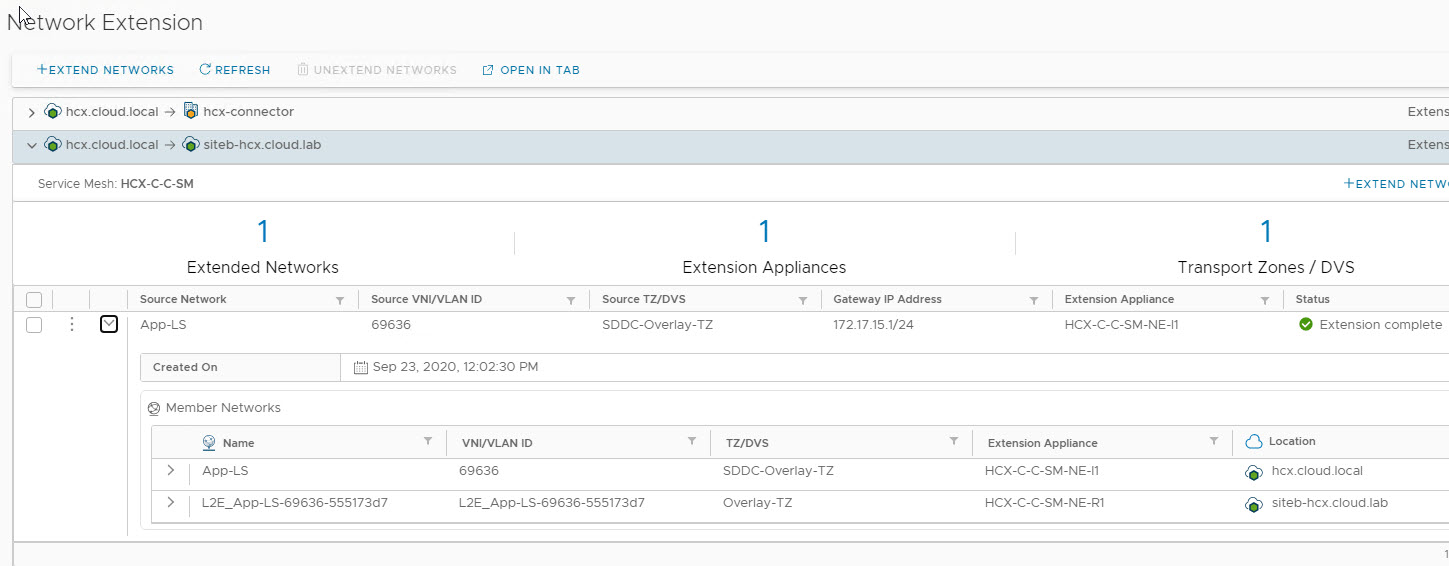Toggle the select-all checkbox in table header

click(x=34, y=300)
